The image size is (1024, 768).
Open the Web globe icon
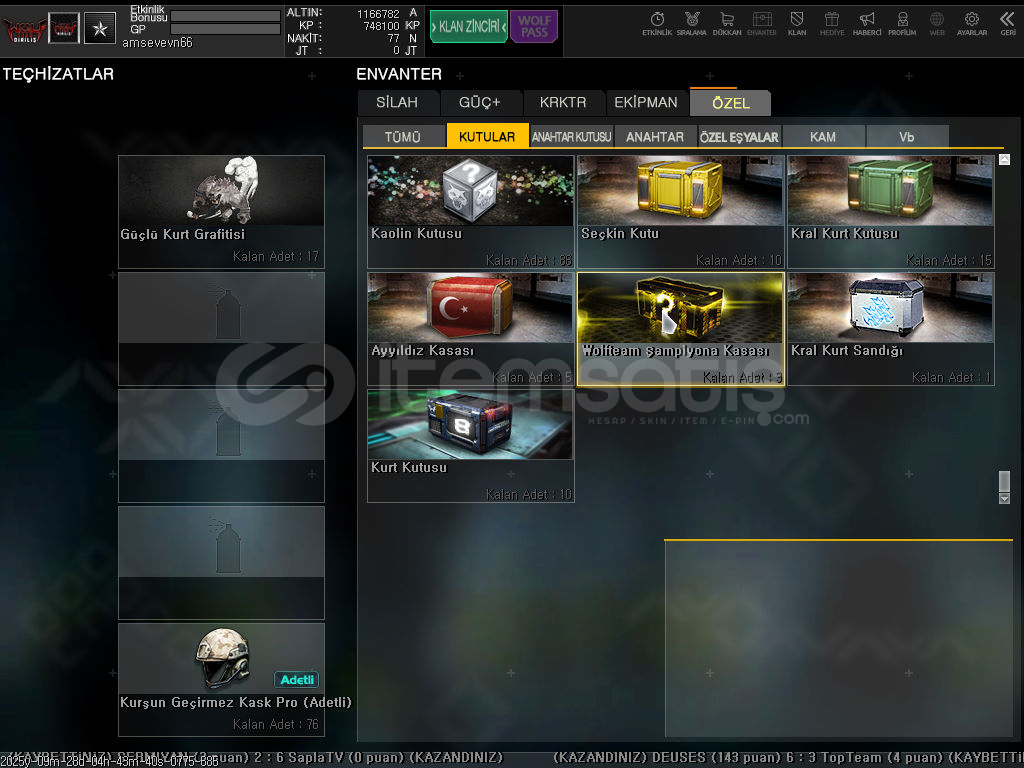[x=937, y=24]
